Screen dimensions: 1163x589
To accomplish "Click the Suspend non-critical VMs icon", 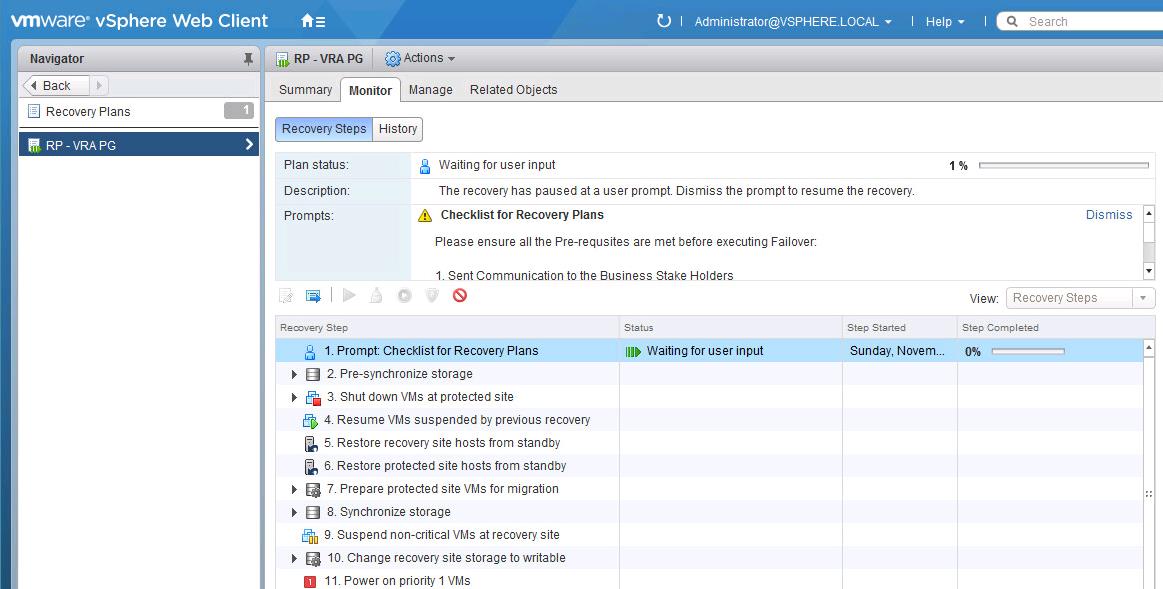I will coord(309,536).
